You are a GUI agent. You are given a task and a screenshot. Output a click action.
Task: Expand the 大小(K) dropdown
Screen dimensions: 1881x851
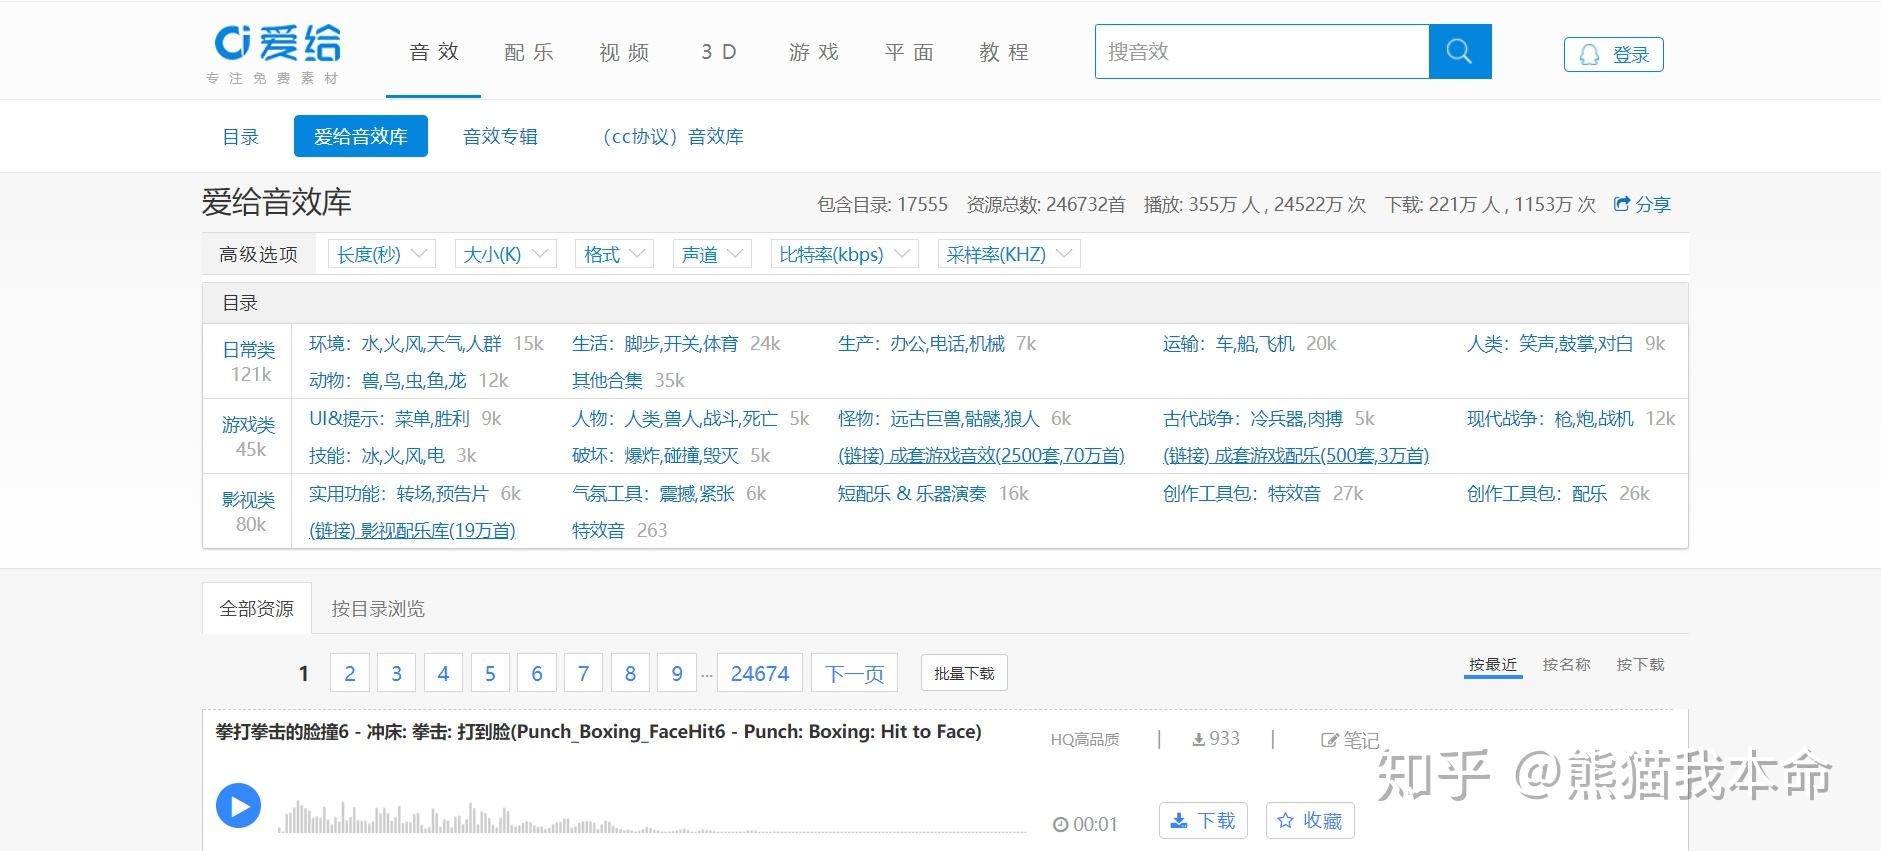[x=505, y=254]
